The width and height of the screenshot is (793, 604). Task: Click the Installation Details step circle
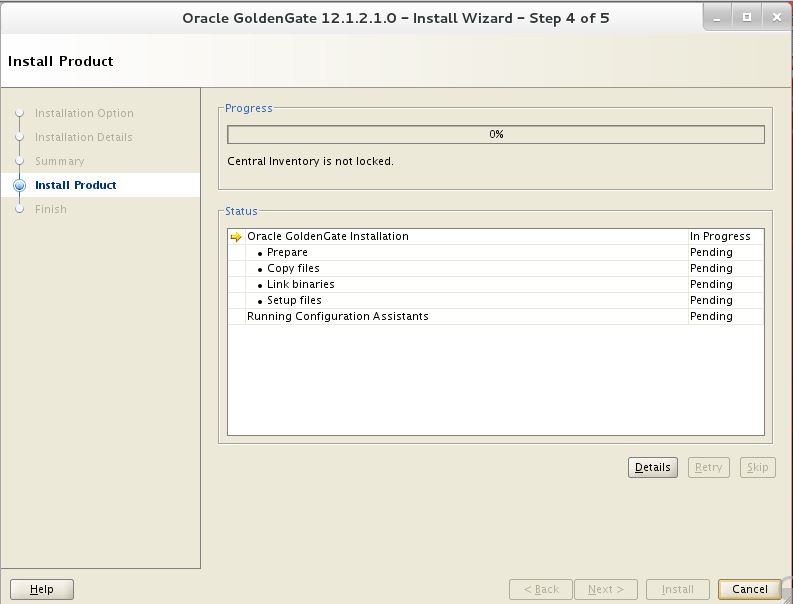pos(19,137)
